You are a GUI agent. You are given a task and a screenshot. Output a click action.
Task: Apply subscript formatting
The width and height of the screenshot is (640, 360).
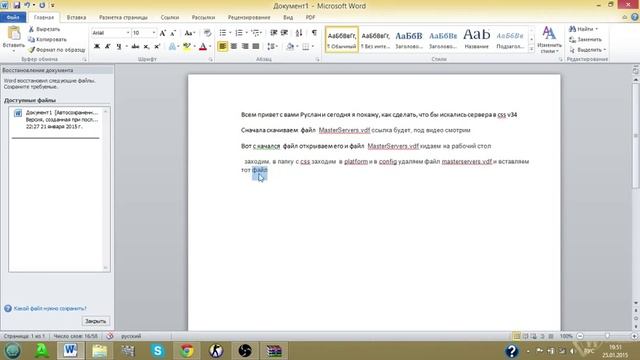pos(146,47)
